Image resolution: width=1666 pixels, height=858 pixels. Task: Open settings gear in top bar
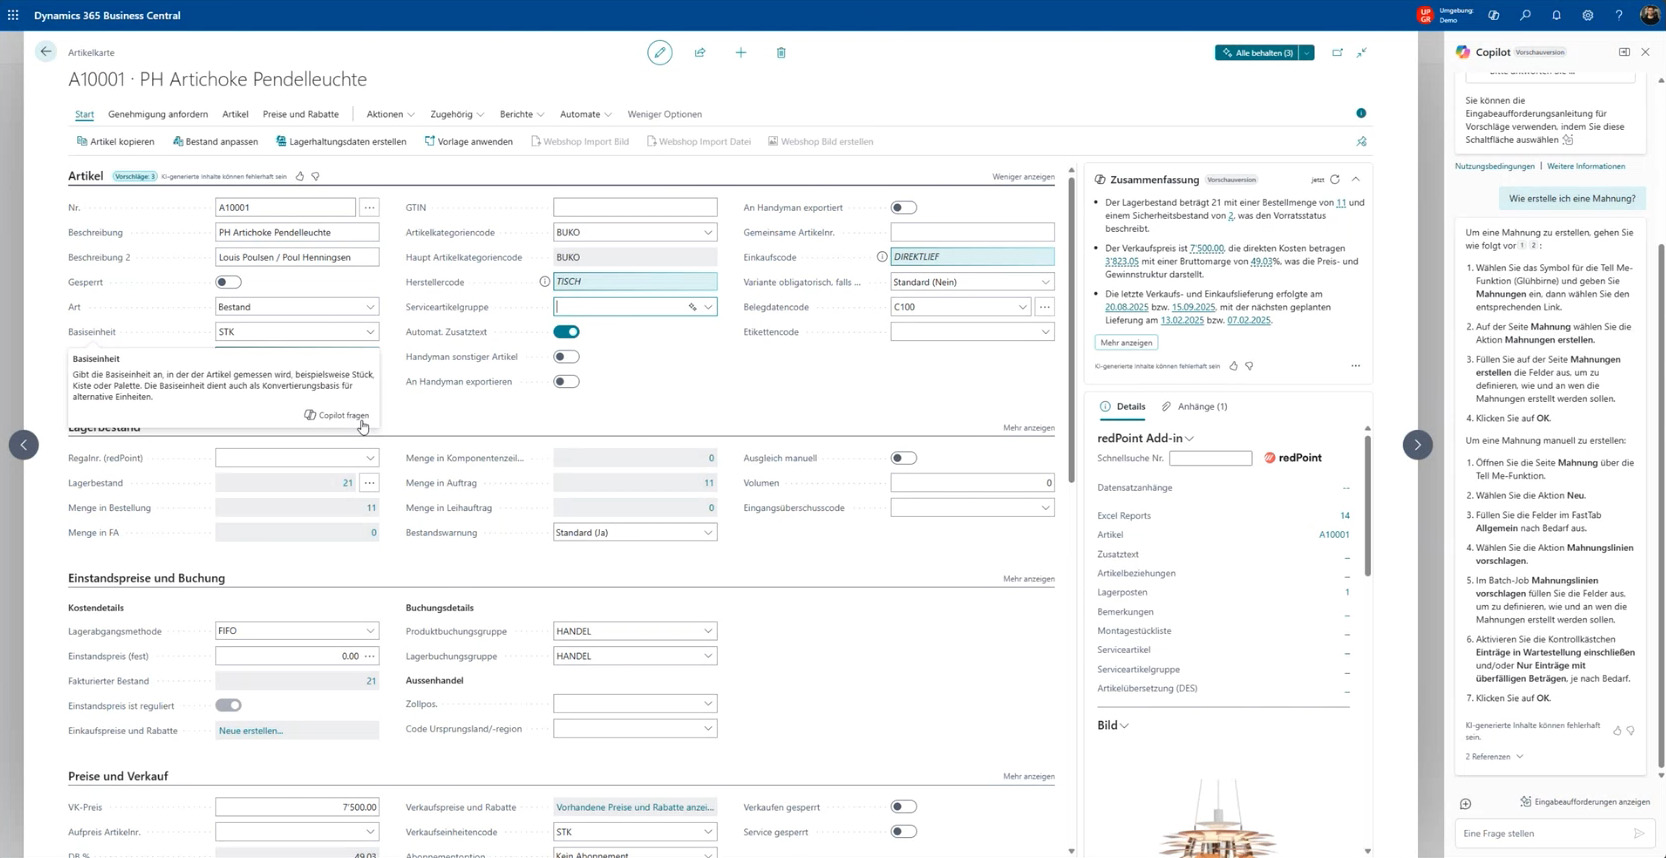1587,15
